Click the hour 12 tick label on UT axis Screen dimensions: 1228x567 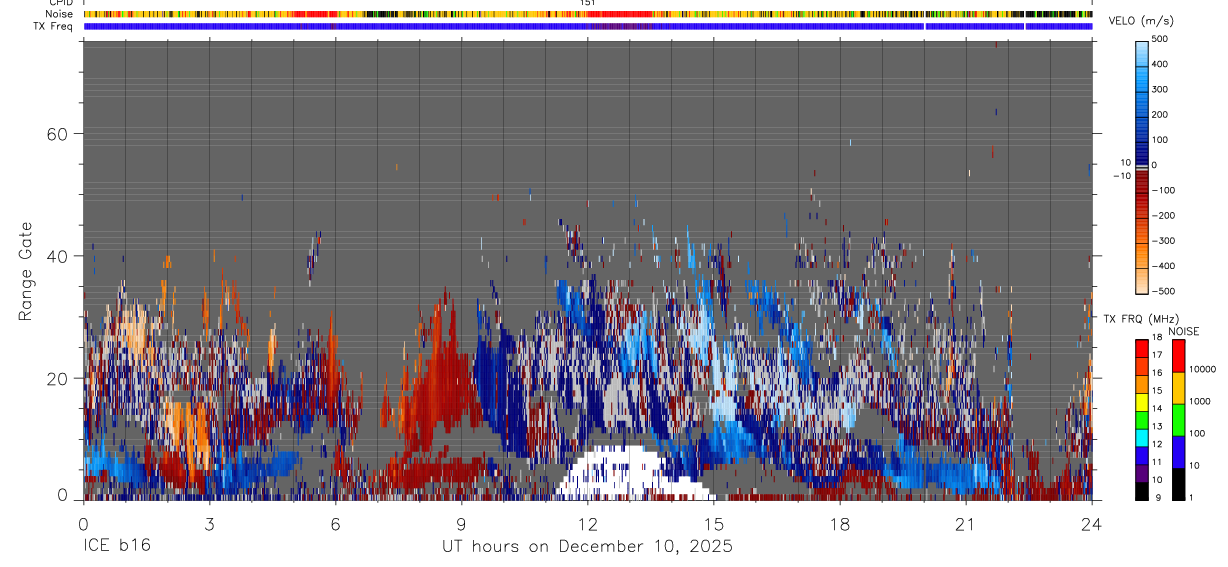587,523
